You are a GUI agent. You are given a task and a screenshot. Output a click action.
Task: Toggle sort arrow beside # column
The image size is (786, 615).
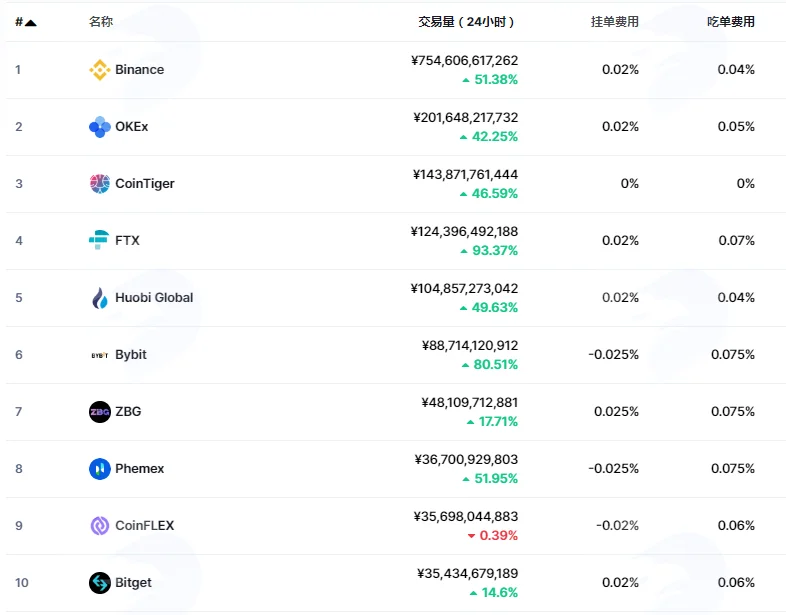click(x=31, y=23)
